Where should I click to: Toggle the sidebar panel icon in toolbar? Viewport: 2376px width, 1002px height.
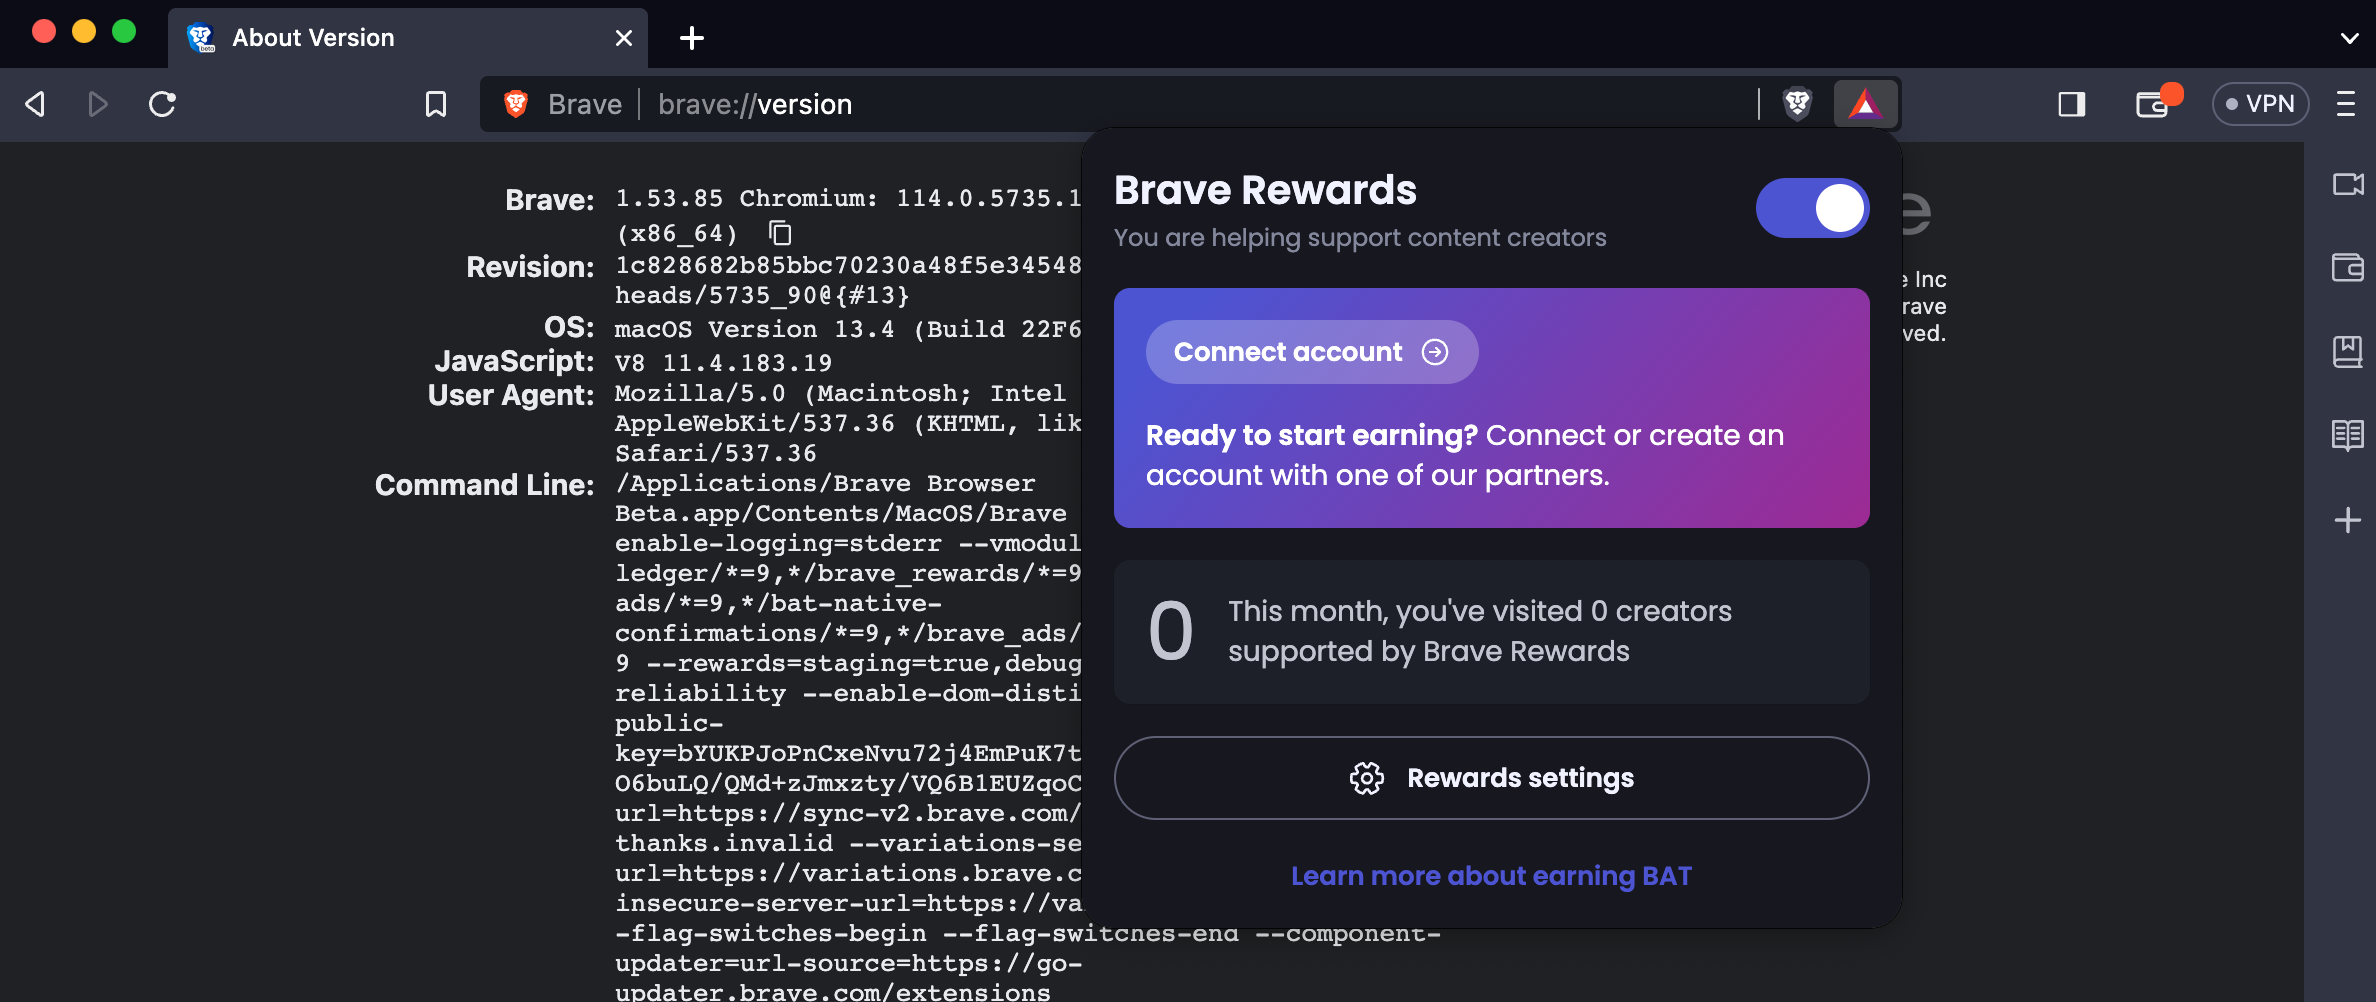click(x=2072, y=103)
